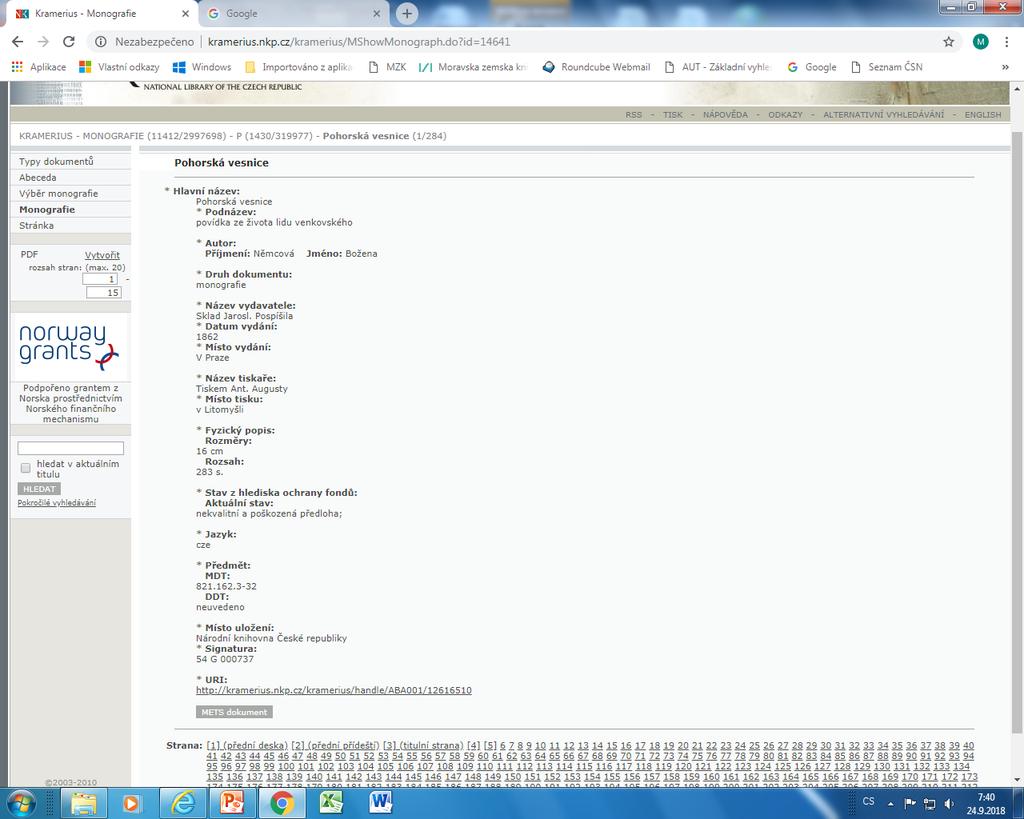Click the volume speaker tray icon
This screenshot has width=1024, height=819.
coord(949,803)
